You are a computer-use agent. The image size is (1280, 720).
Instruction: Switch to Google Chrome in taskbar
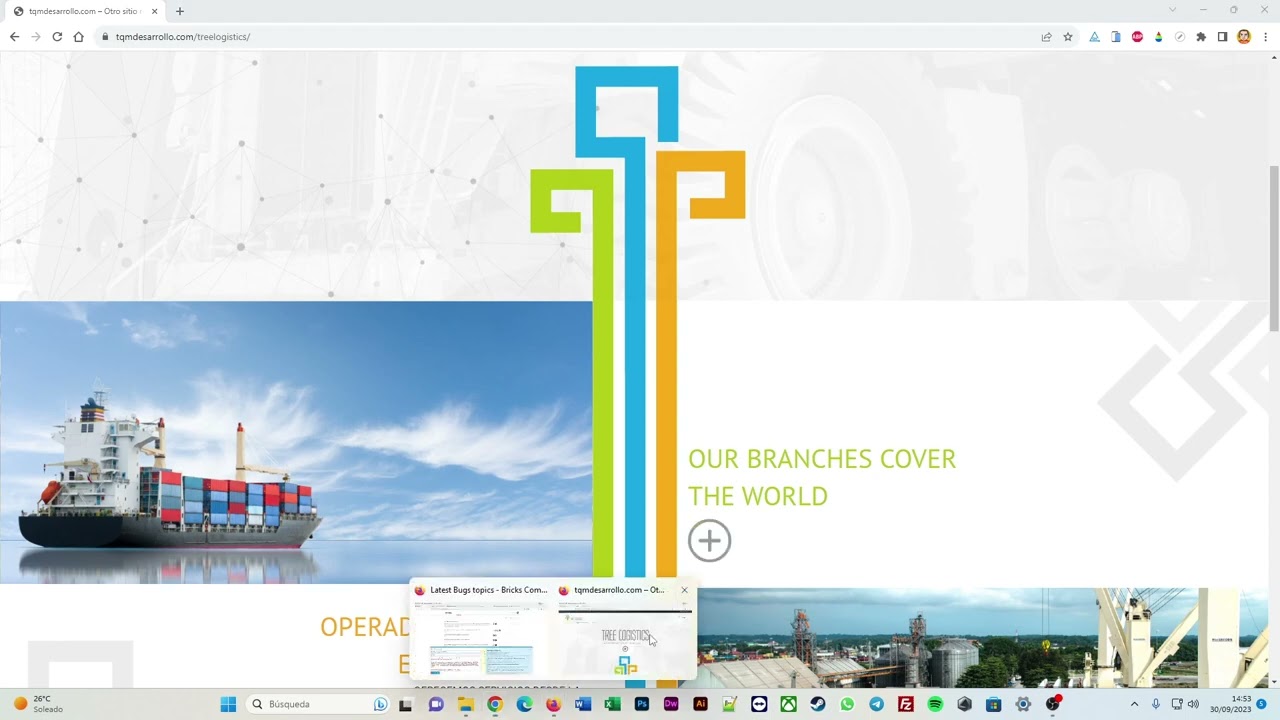(495, 704)
